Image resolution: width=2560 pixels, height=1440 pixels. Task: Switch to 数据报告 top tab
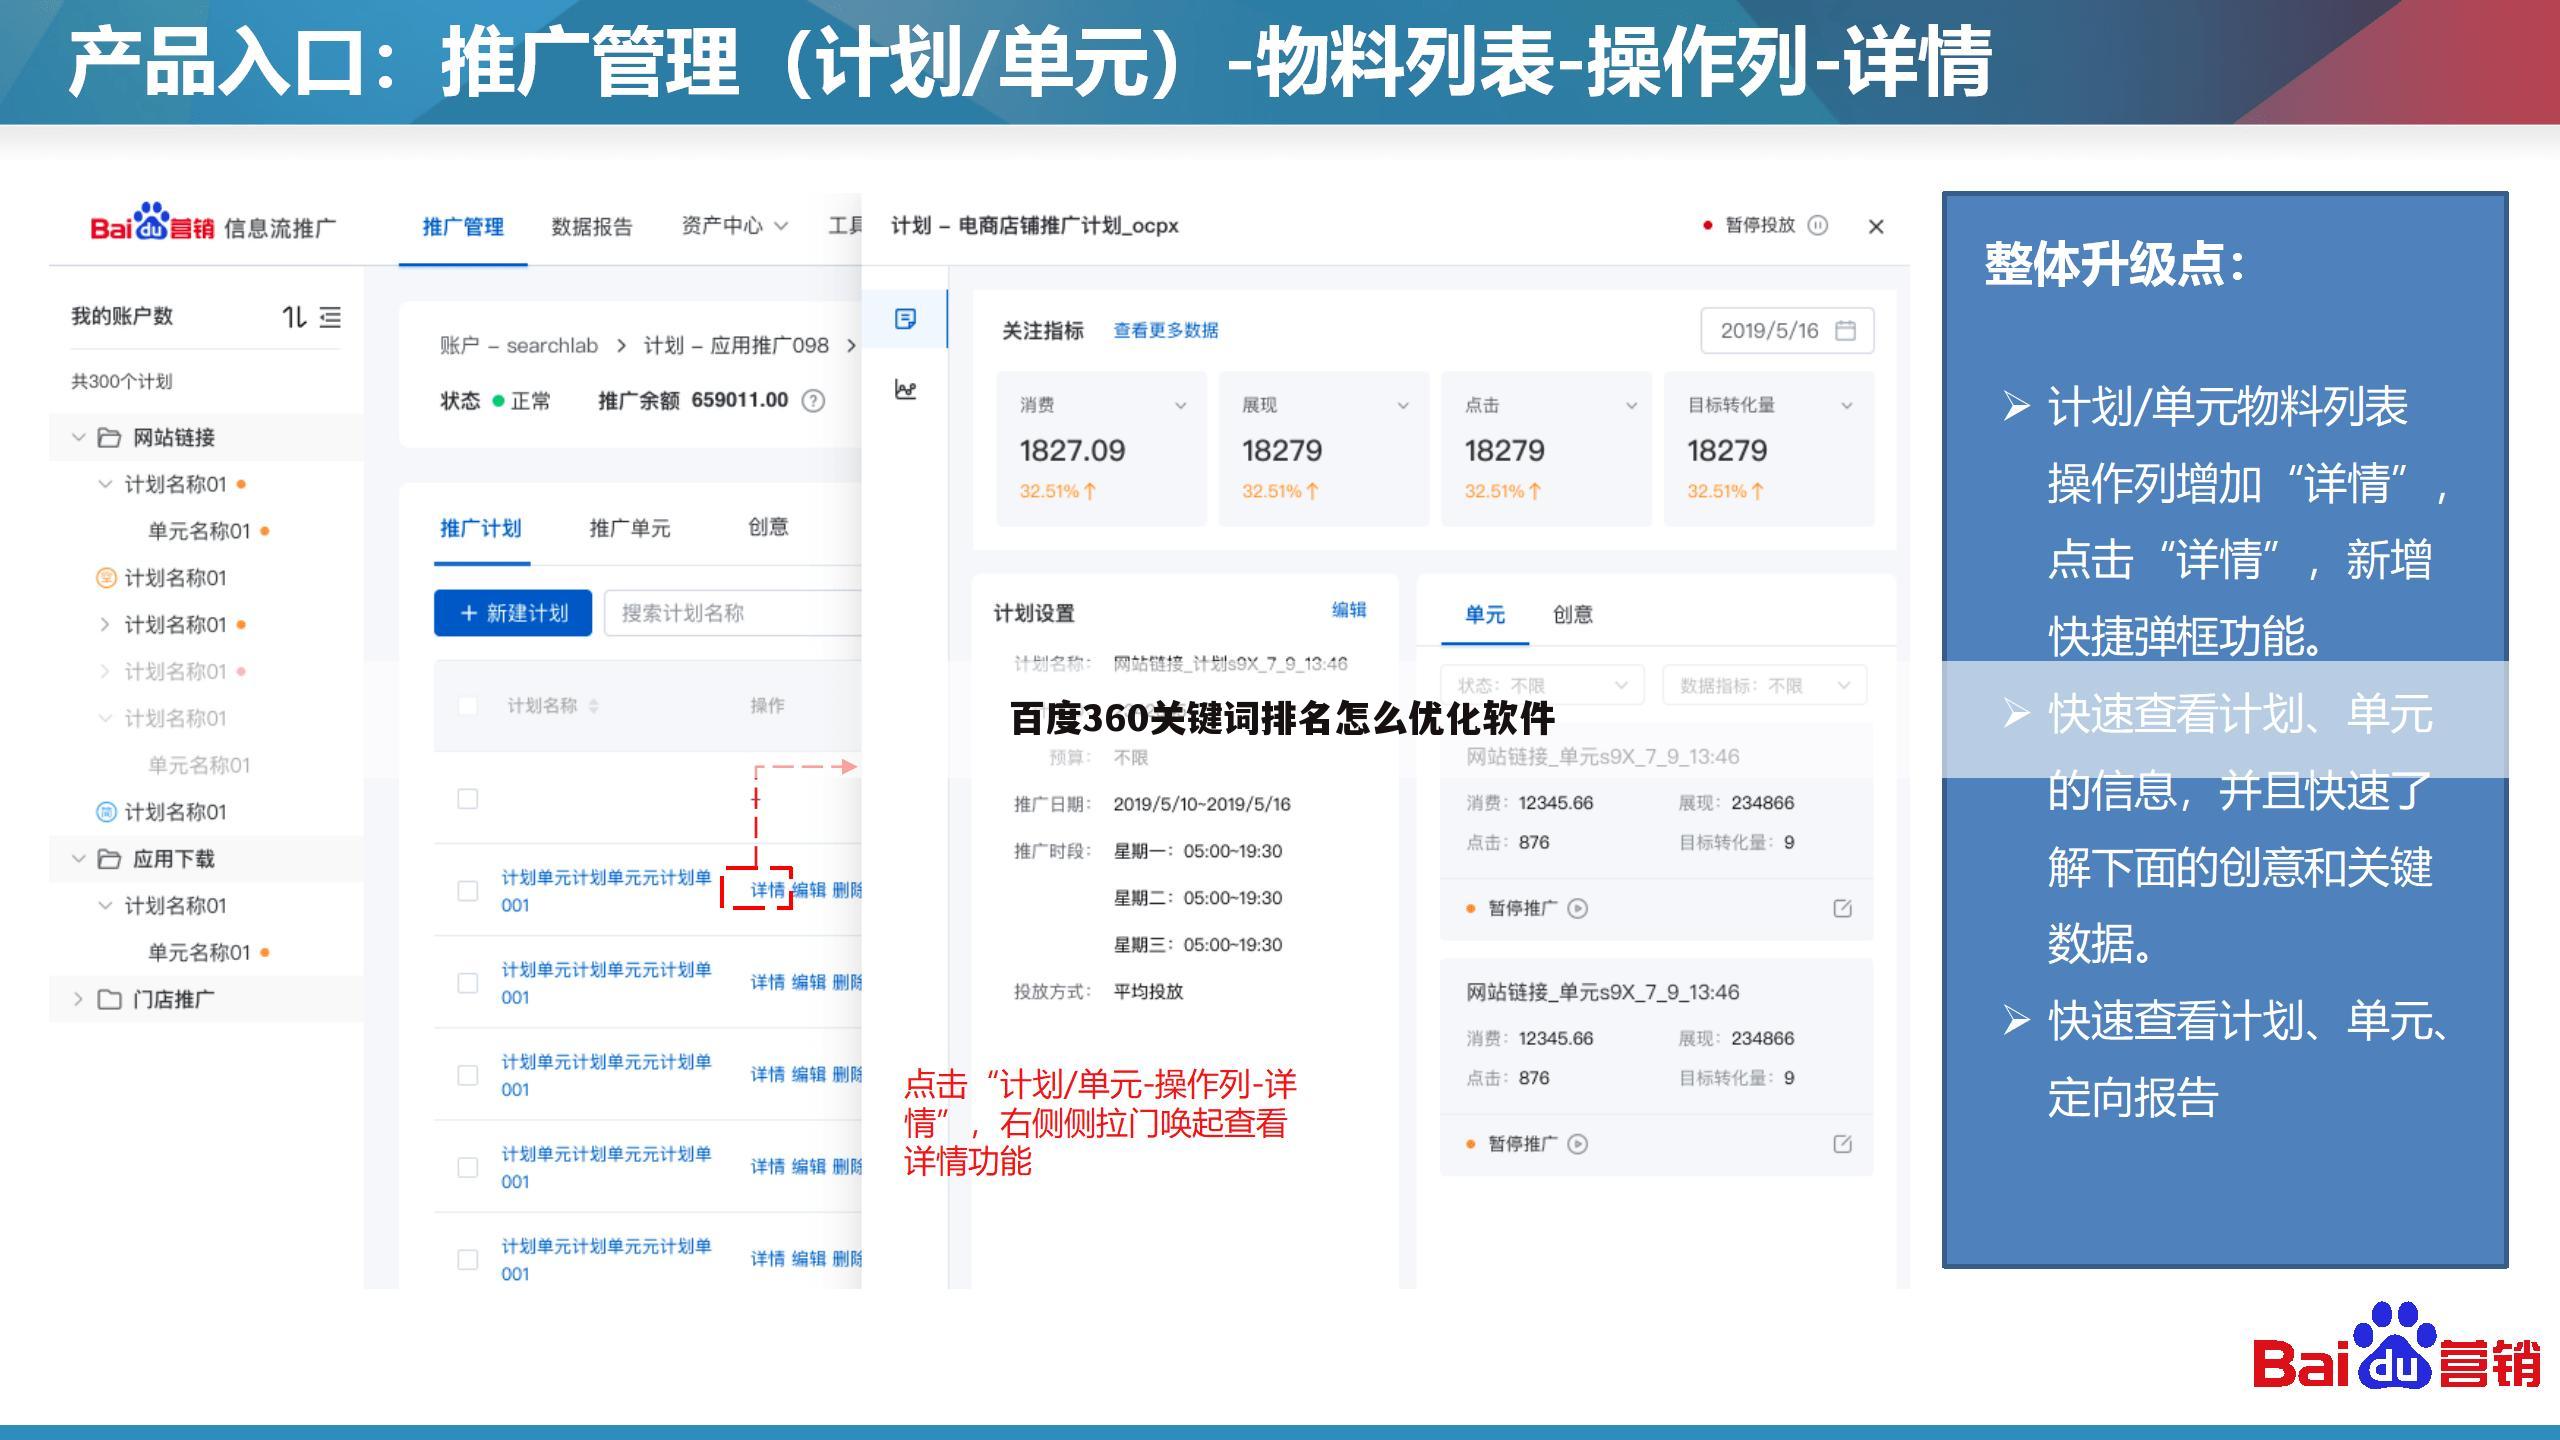click(x=592, y=227)
